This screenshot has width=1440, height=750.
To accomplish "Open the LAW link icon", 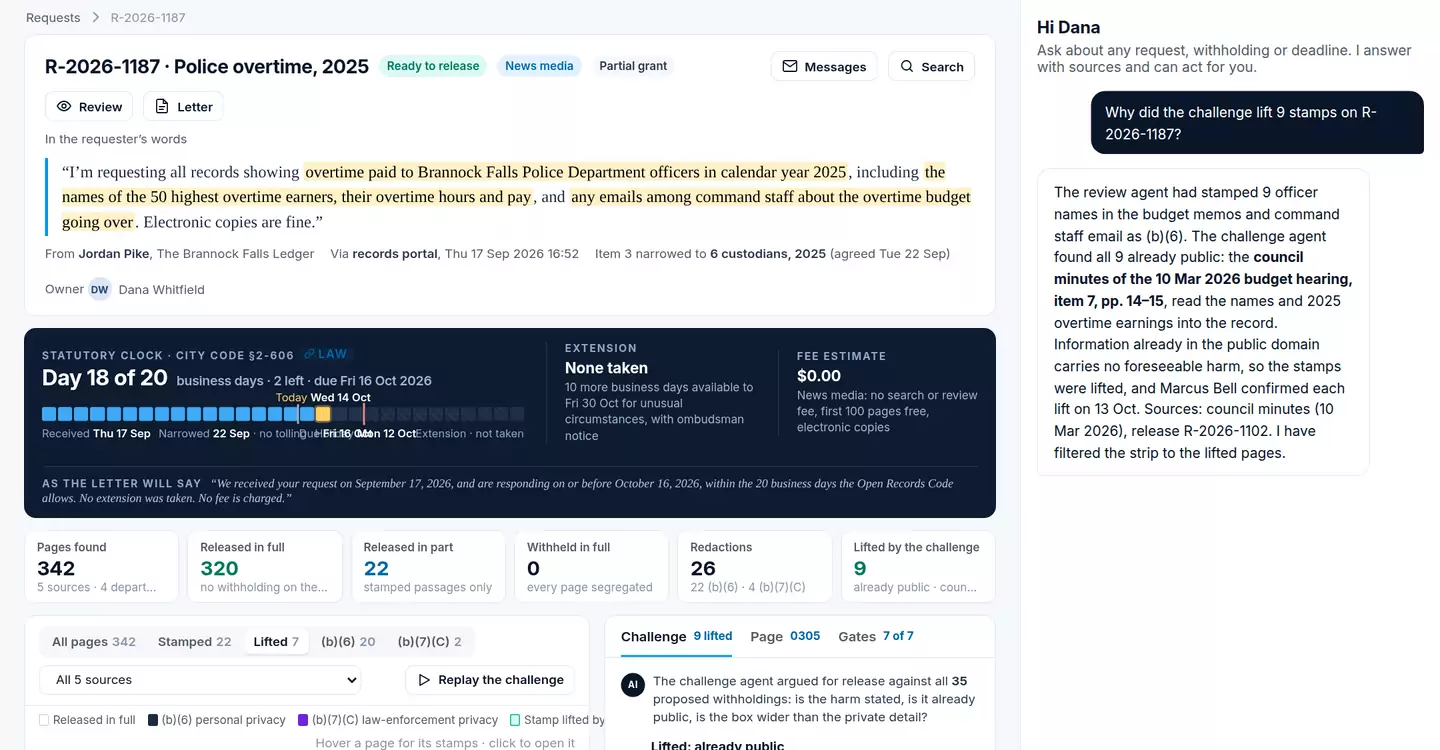I will 310,354.
